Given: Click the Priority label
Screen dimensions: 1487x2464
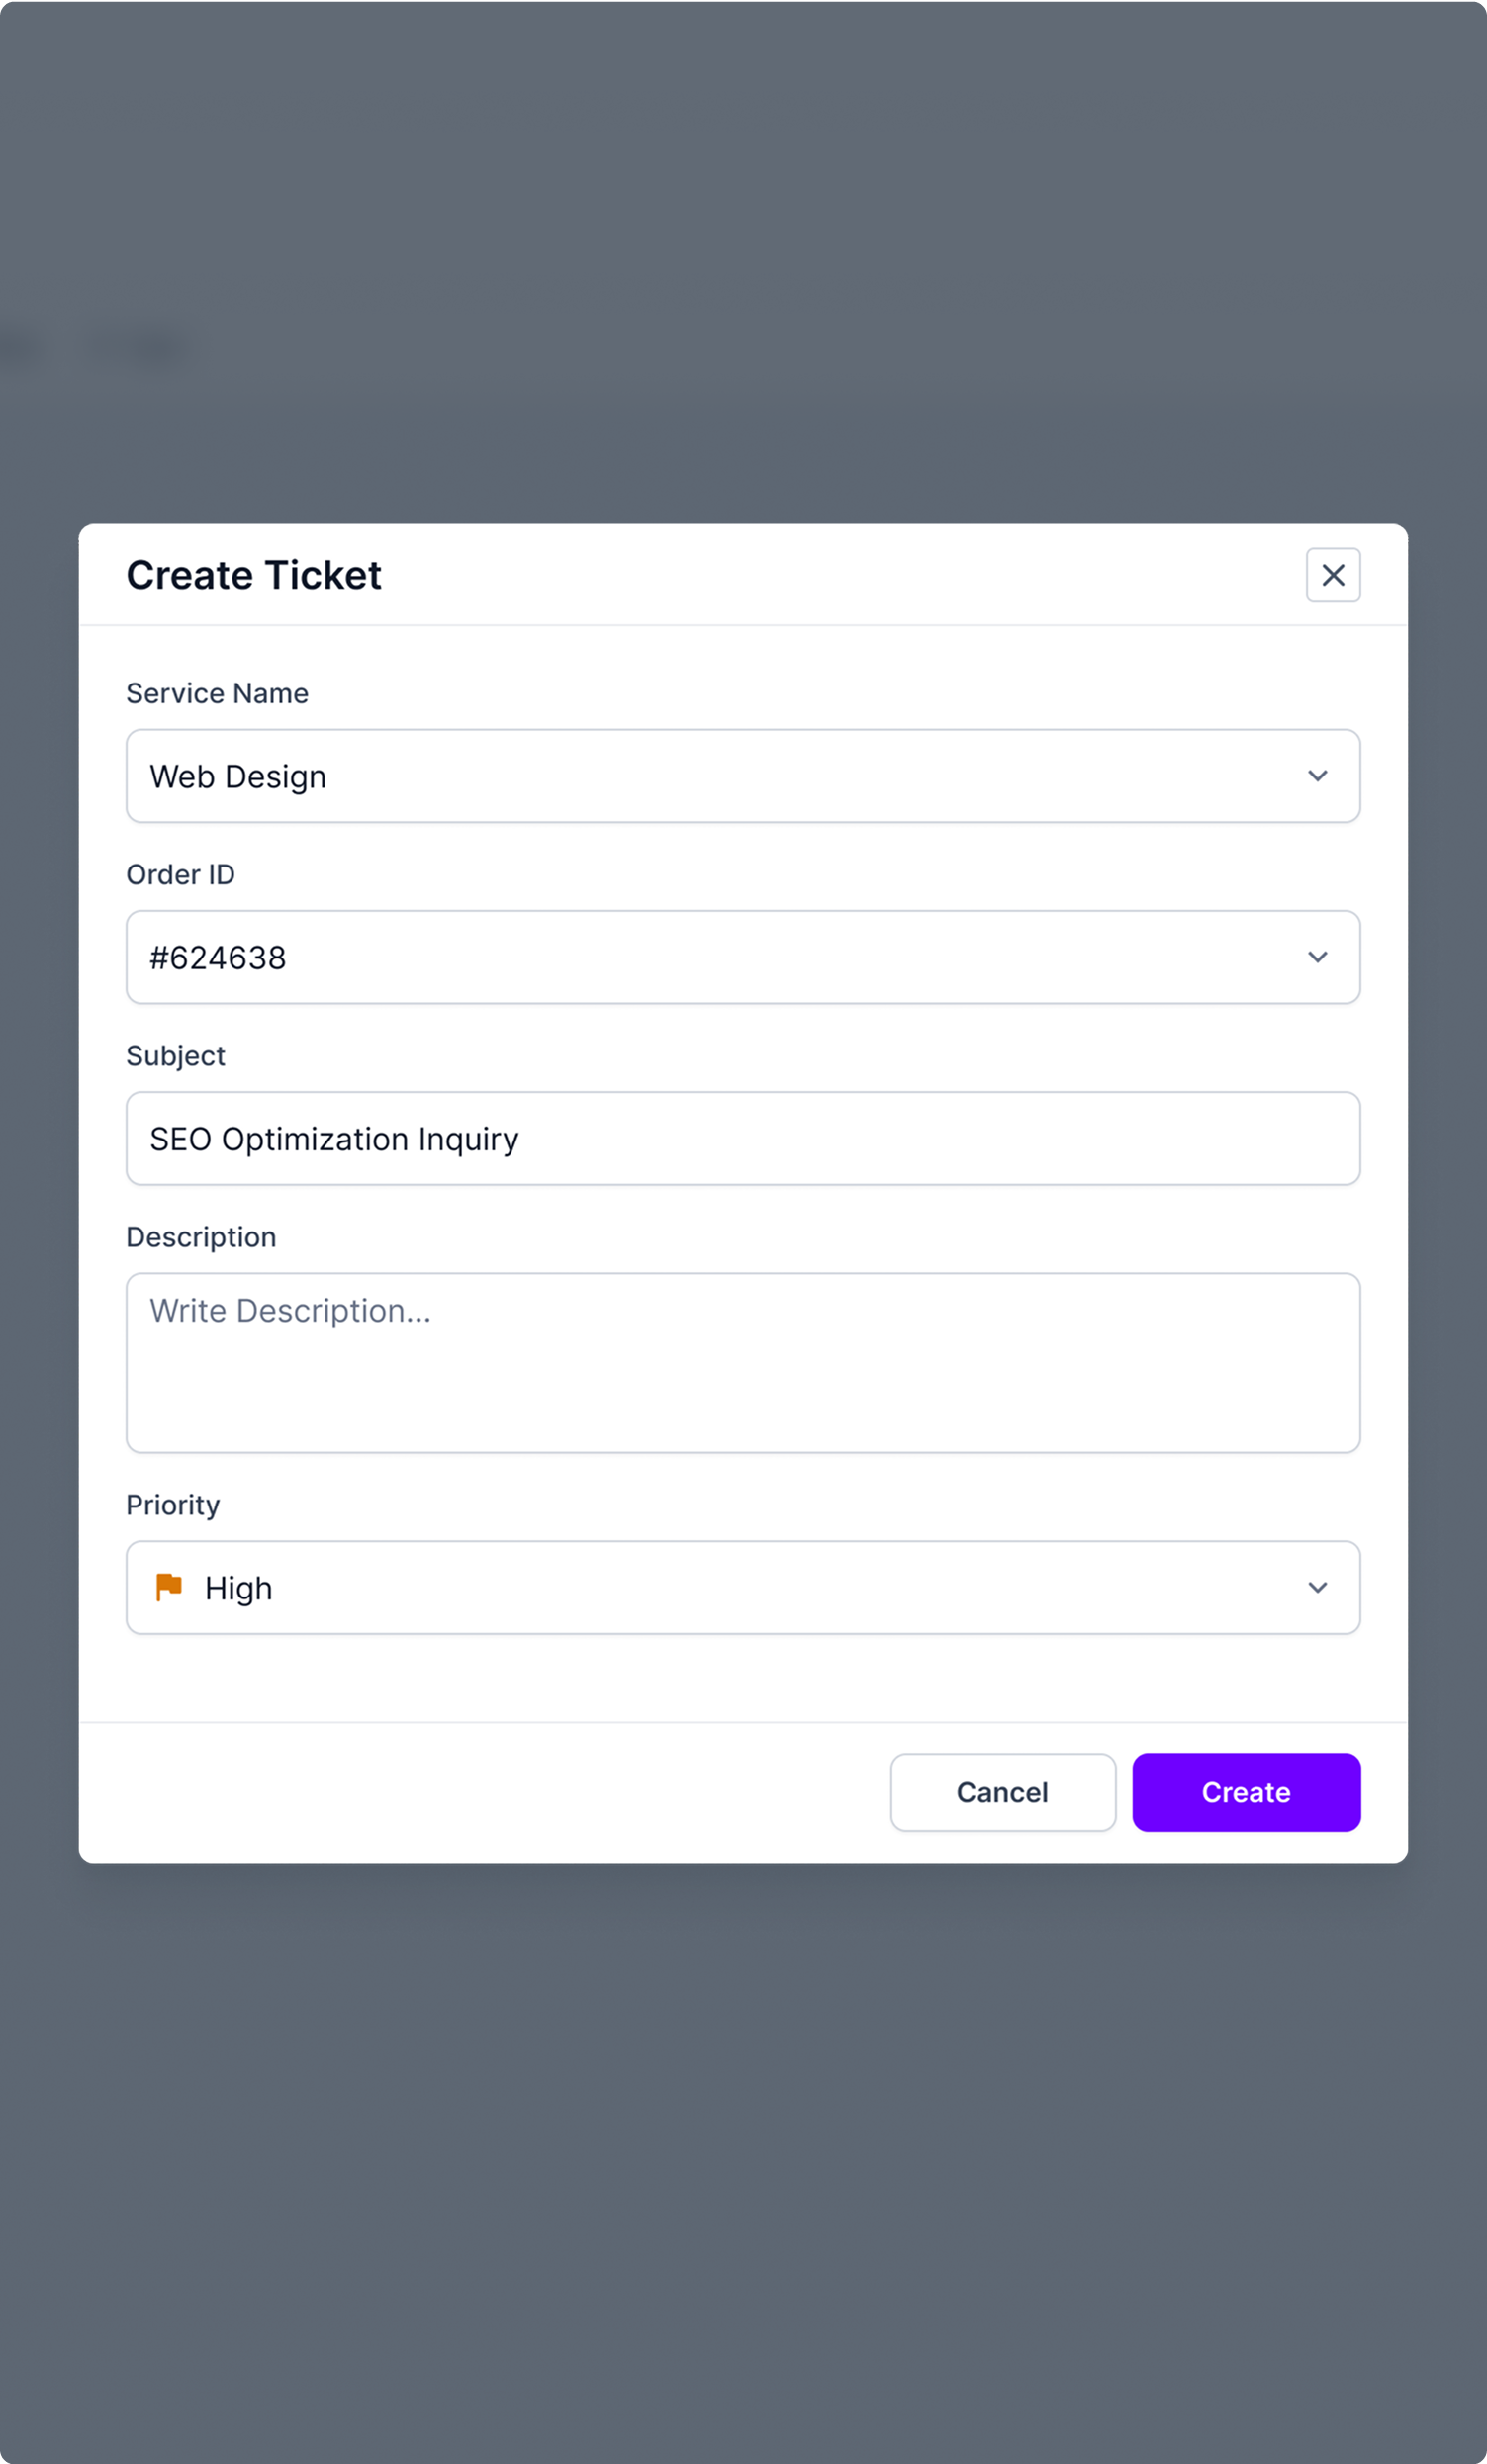Looking at the screenshot, I should [173, 1505].
